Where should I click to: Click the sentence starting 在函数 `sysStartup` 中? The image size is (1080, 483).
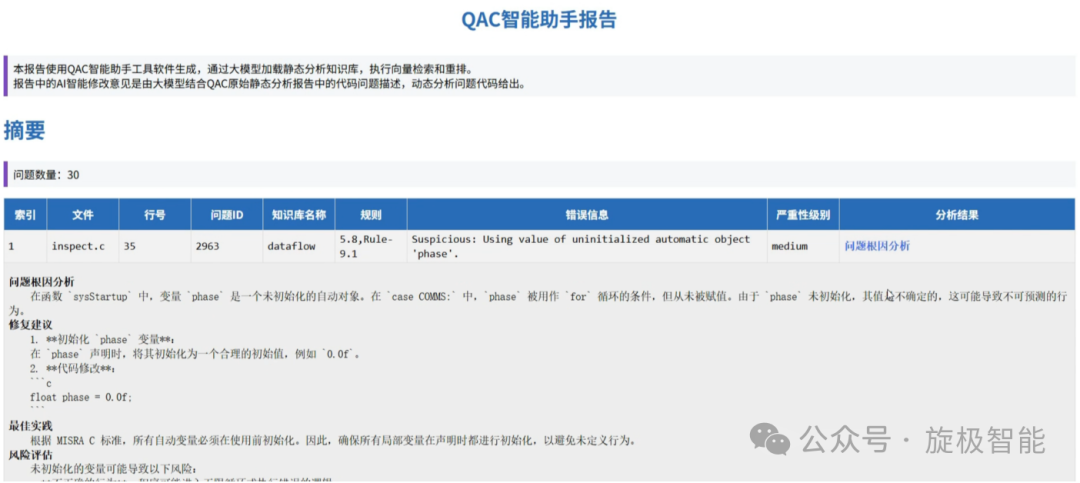pos(539,303)
